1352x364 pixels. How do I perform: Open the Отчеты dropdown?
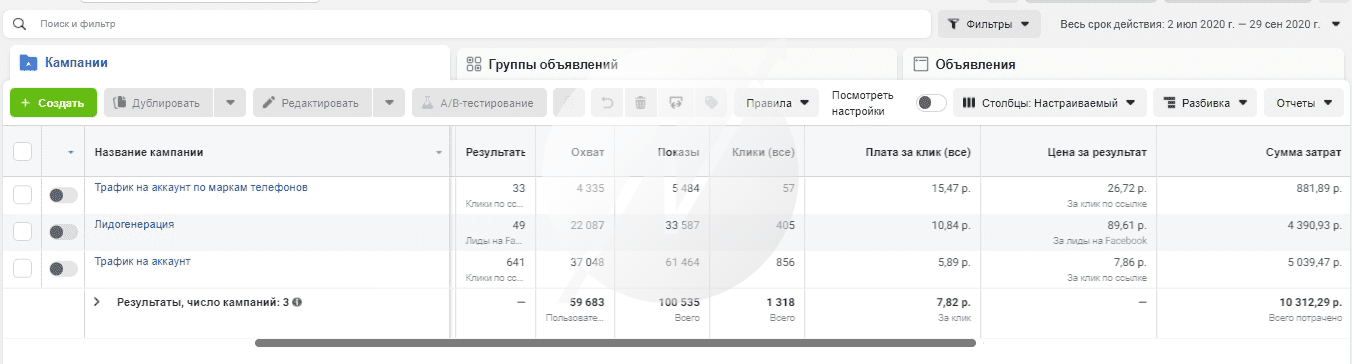1303,102
